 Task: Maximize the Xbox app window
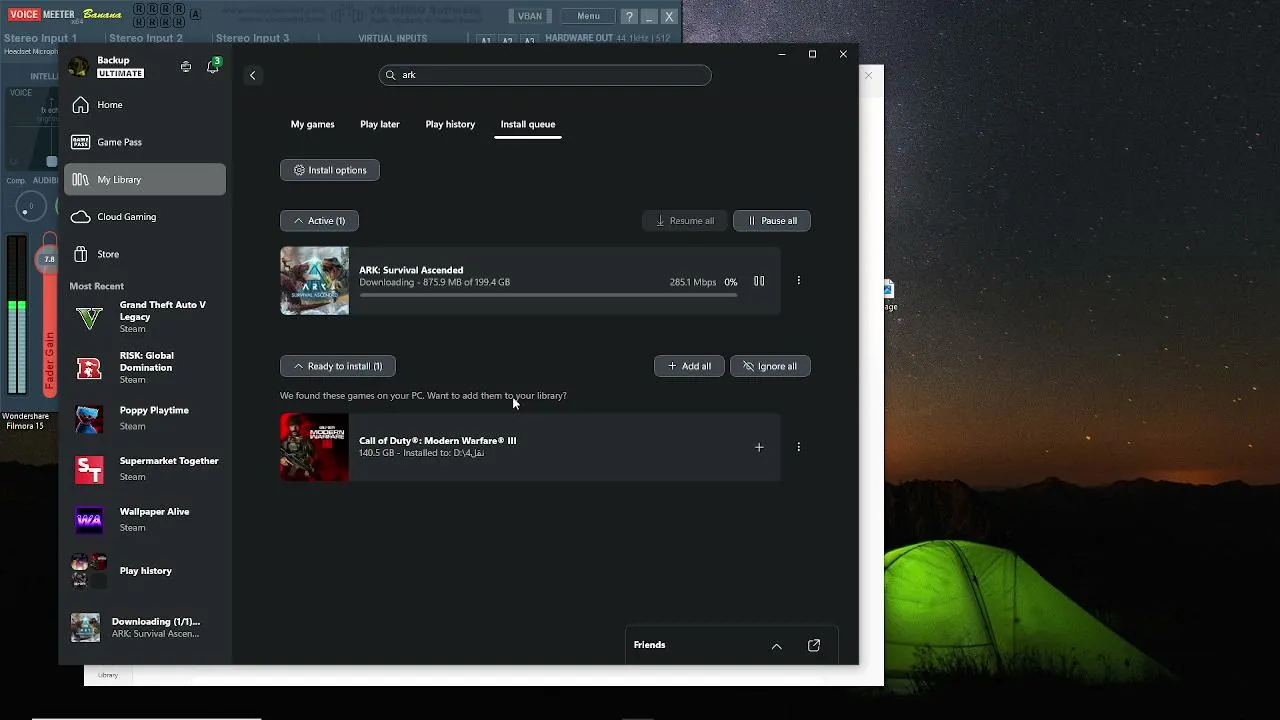[x=813, y=54]
